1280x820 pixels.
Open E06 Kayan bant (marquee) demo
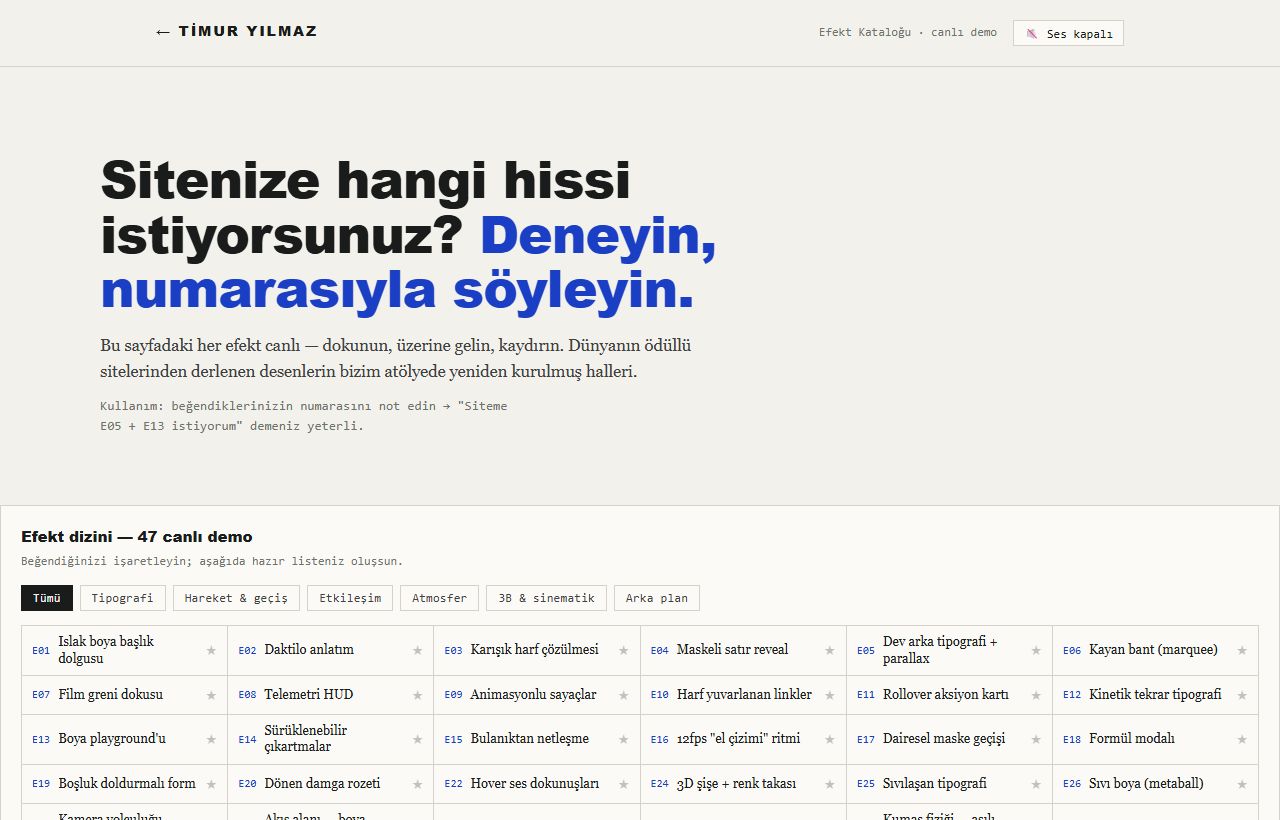pos(1140,650)
